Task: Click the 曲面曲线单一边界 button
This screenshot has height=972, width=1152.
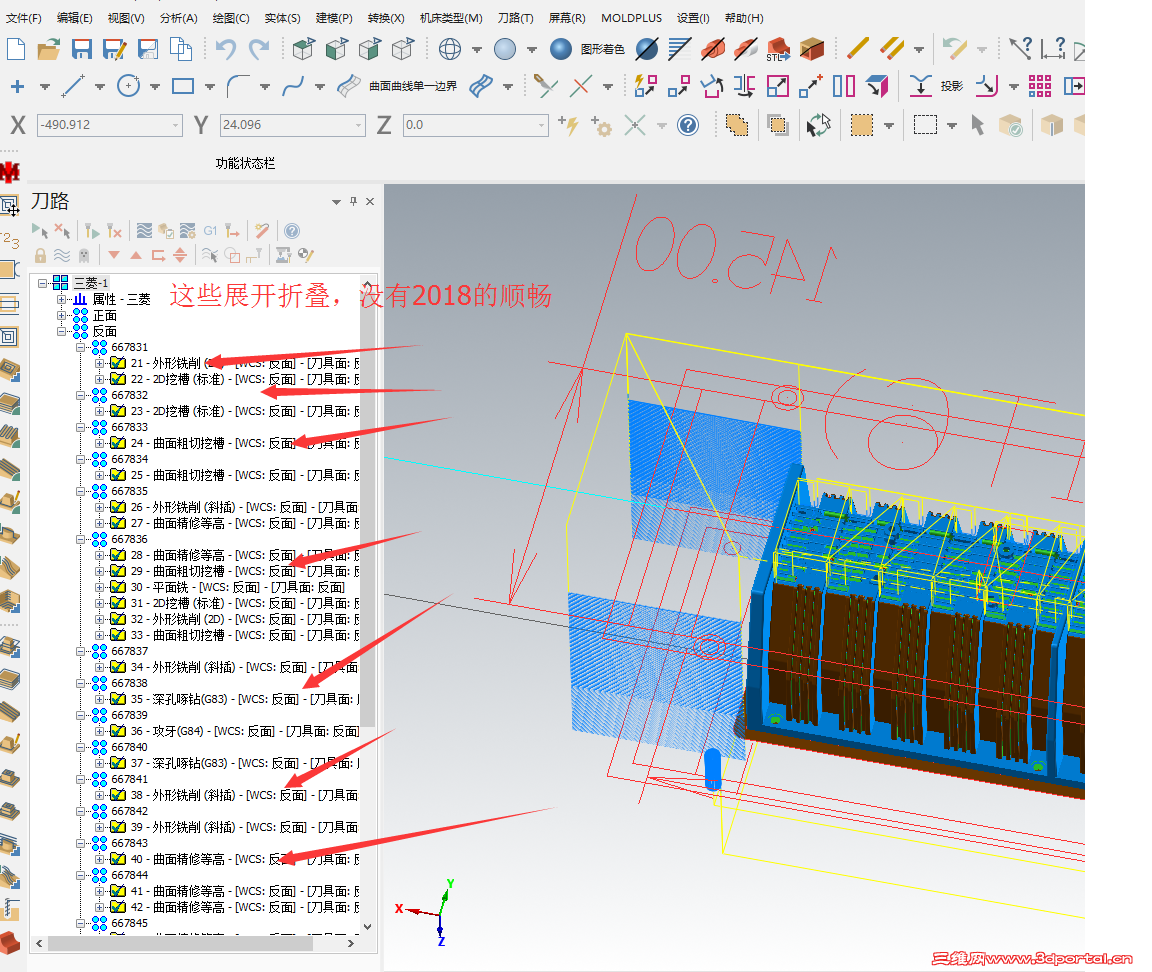Action: coord(413,86)
